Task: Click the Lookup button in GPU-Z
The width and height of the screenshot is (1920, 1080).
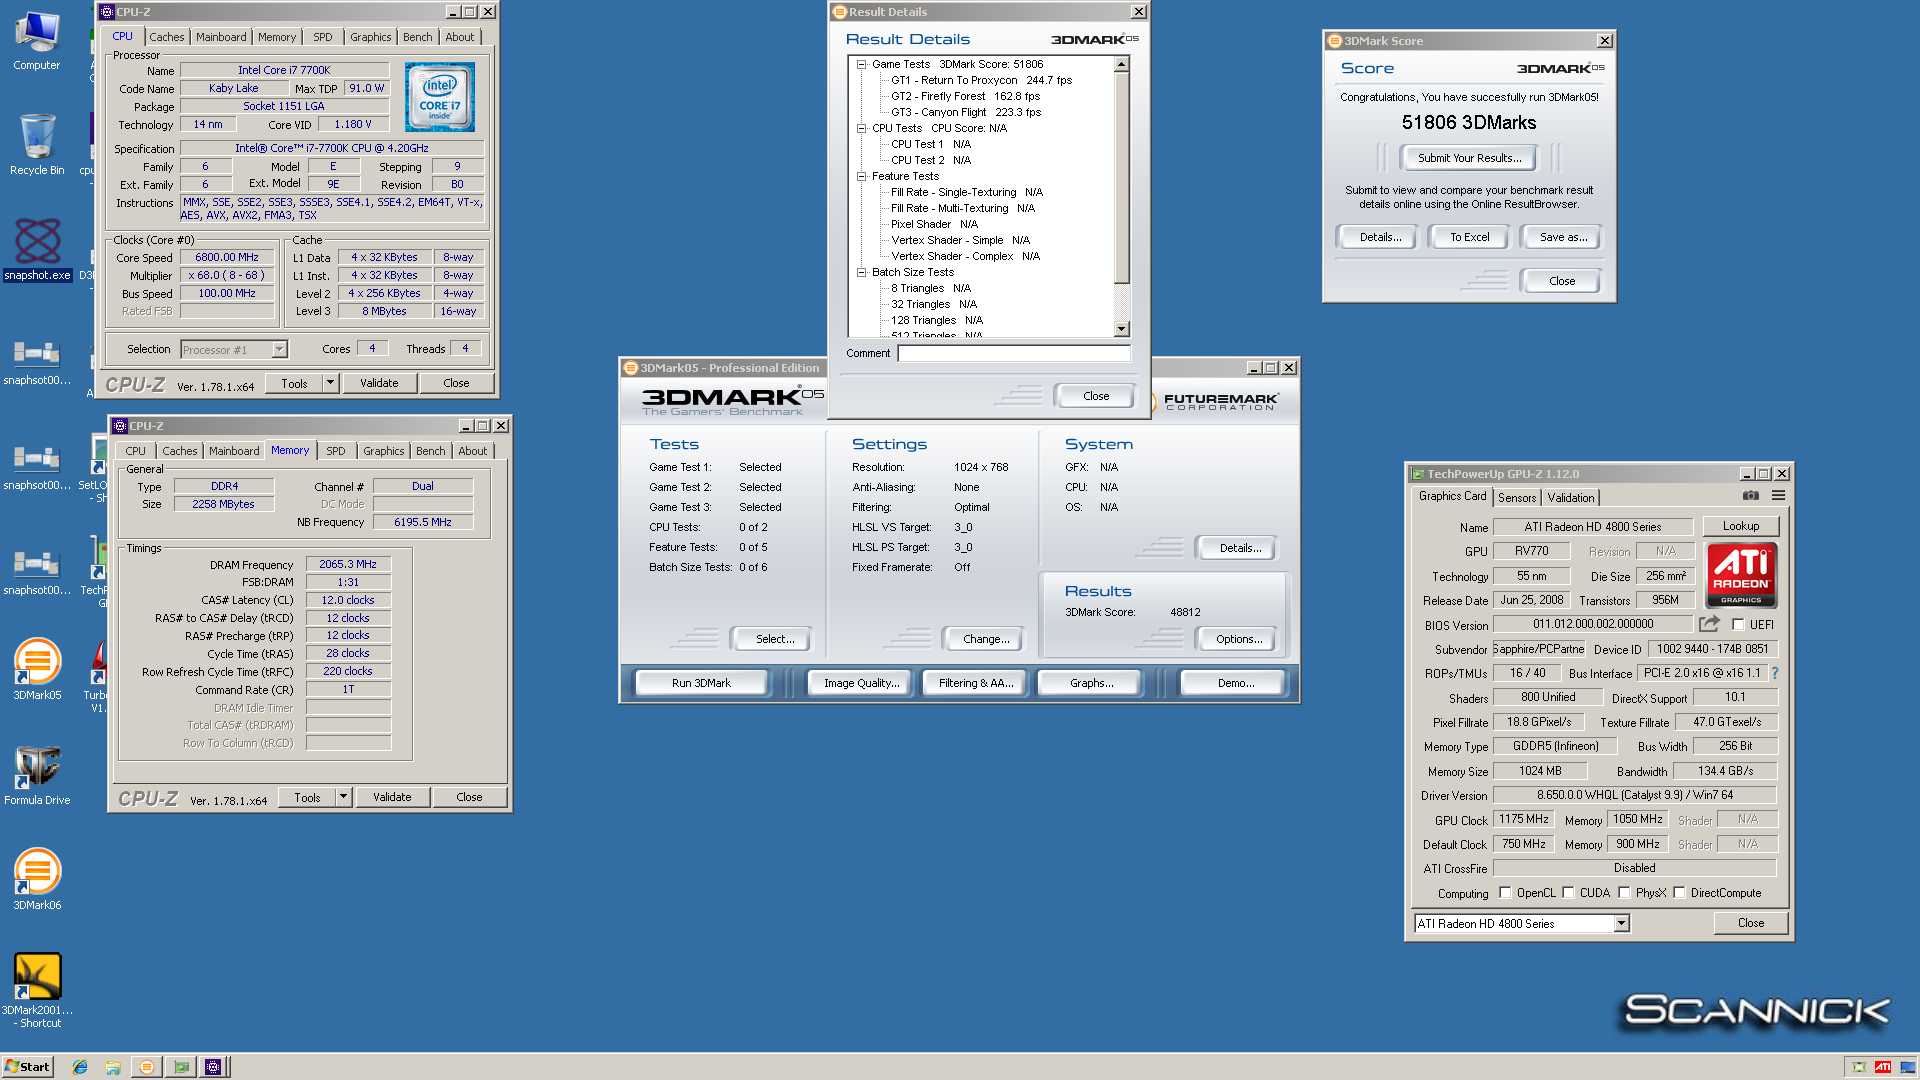Action: coord(1741,526)
